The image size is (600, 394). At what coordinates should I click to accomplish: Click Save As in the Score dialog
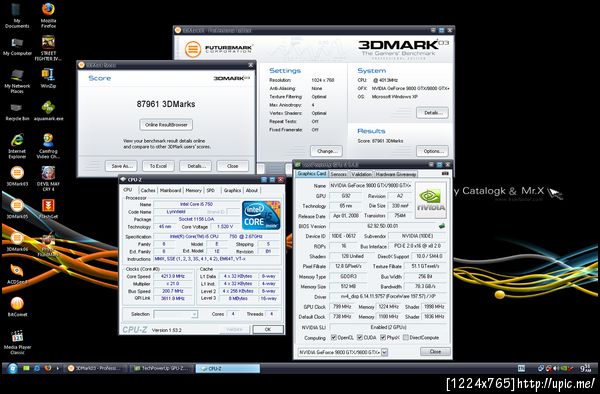click(x=121, y=166)
